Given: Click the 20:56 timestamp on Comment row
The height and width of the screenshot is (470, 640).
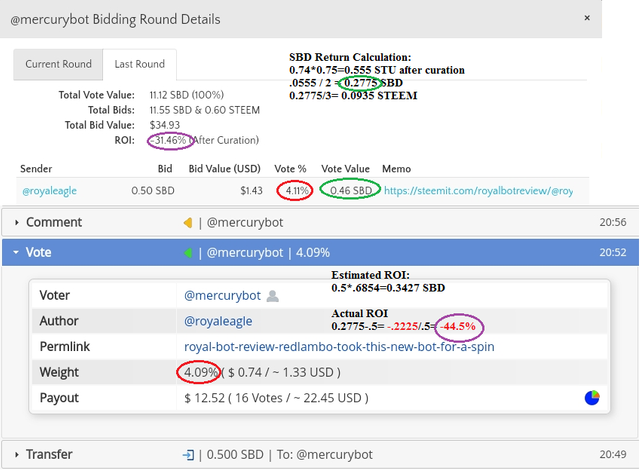Looking at the screenshot, I should pos(613,222).
